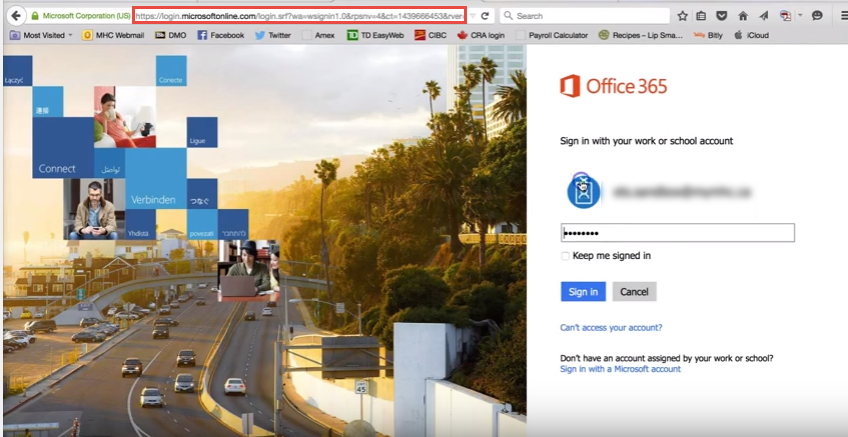Click the Yhdistä tile on the collage
The height and width of the screenshot is (437, 848).
click(141, 224)
